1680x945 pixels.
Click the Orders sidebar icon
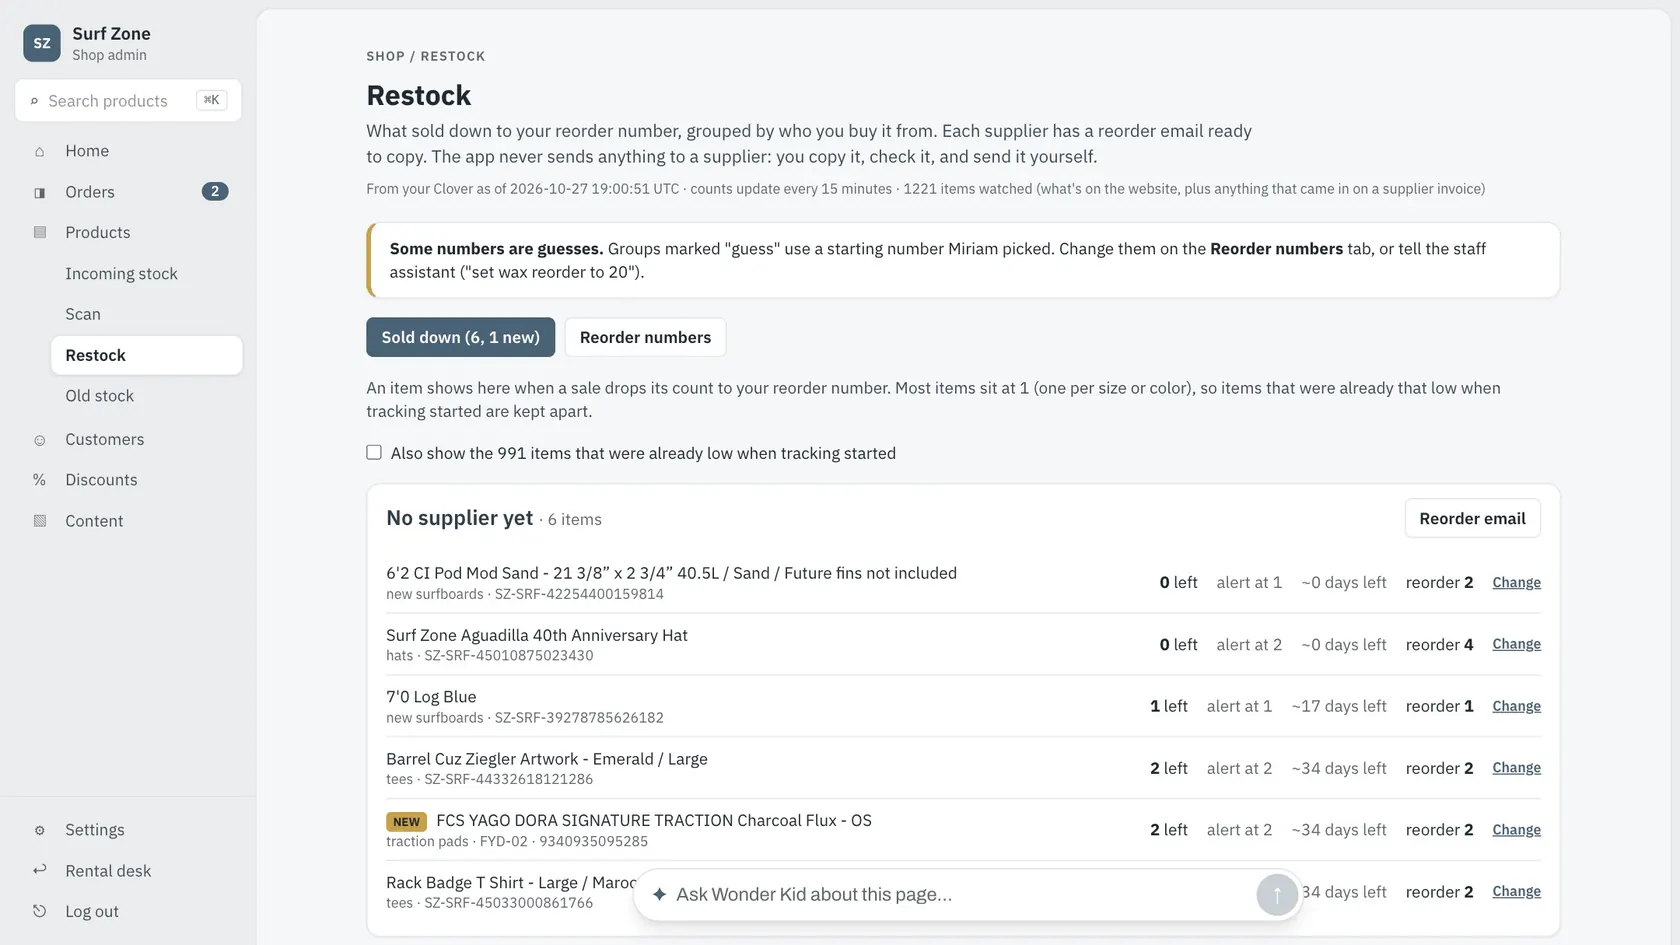[40, 192]
